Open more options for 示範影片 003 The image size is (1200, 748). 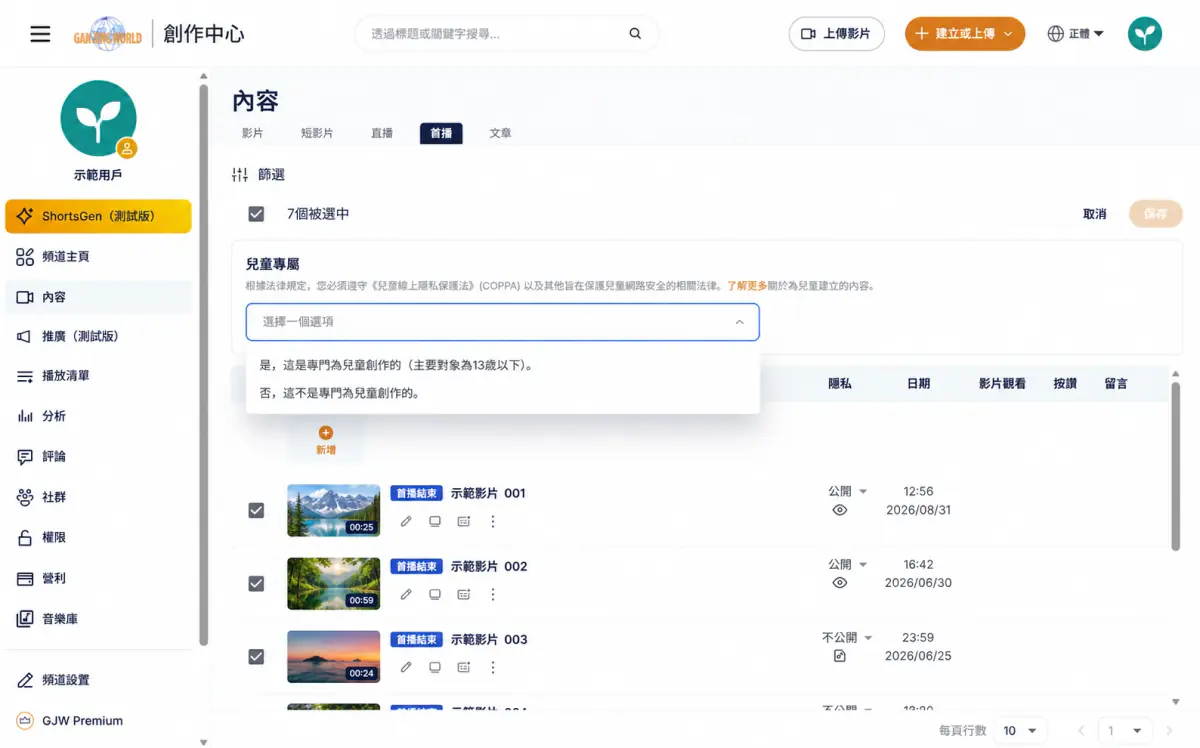(x=493, y=667)
